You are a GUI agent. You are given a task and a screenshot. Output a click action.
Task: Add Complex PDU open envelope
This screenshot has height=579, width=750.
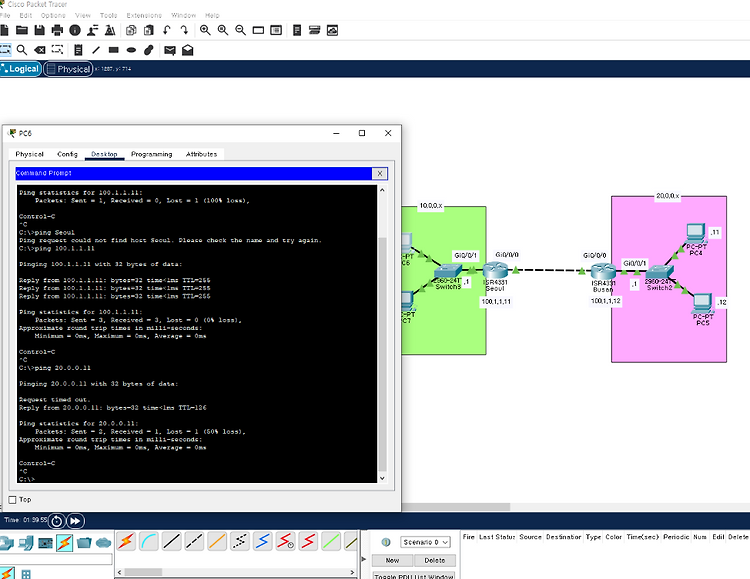click(188, 50)
